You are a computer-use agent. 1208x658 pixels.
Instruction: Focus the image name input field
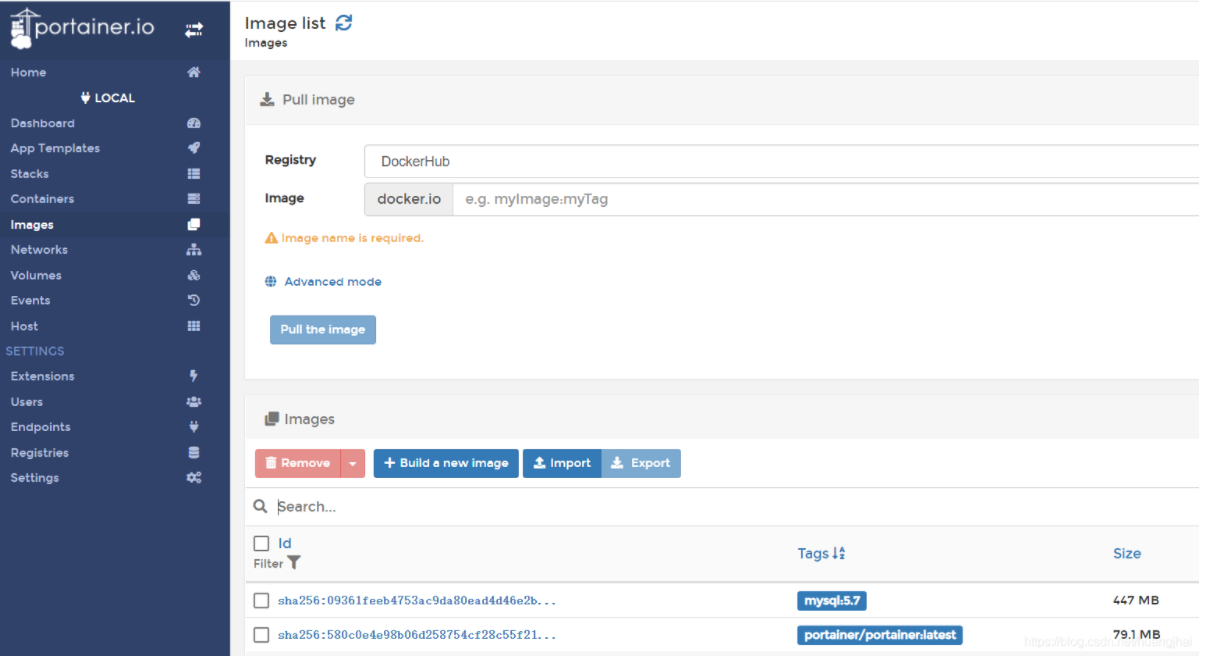pos(826,199)
